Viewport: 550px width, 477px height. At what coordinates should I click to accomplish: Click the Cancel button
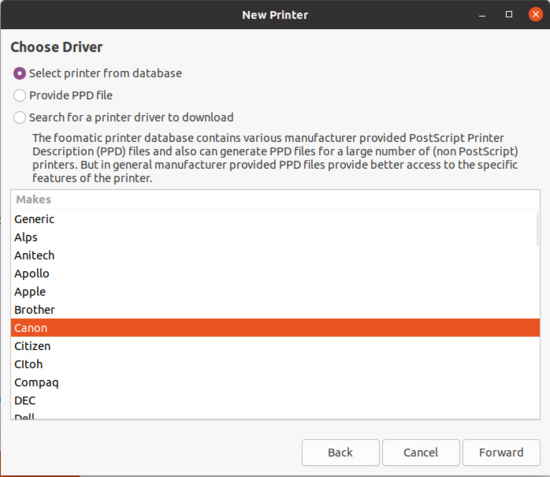421,452
